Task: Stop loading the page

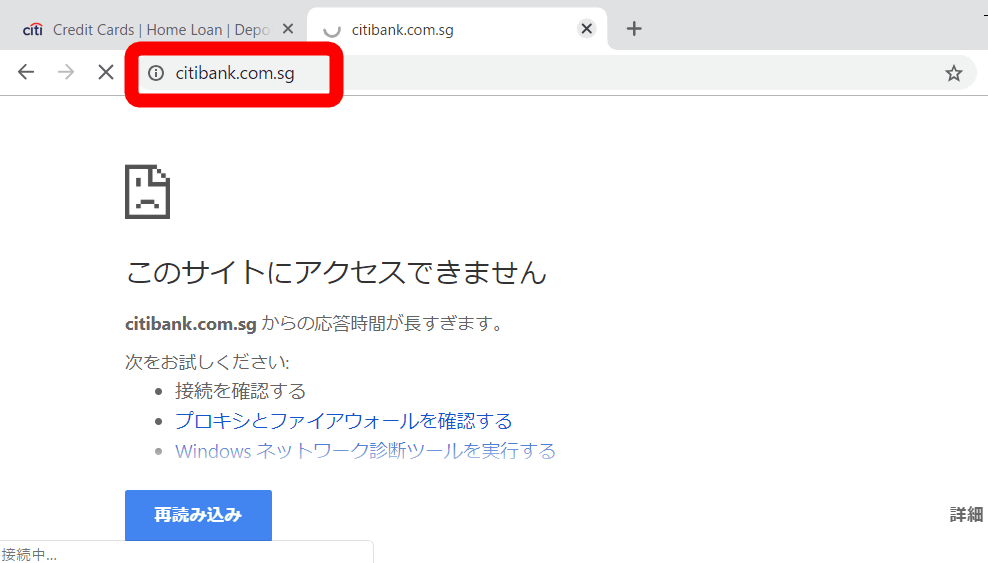Action: pyautogui.click(x=106, y=72)
